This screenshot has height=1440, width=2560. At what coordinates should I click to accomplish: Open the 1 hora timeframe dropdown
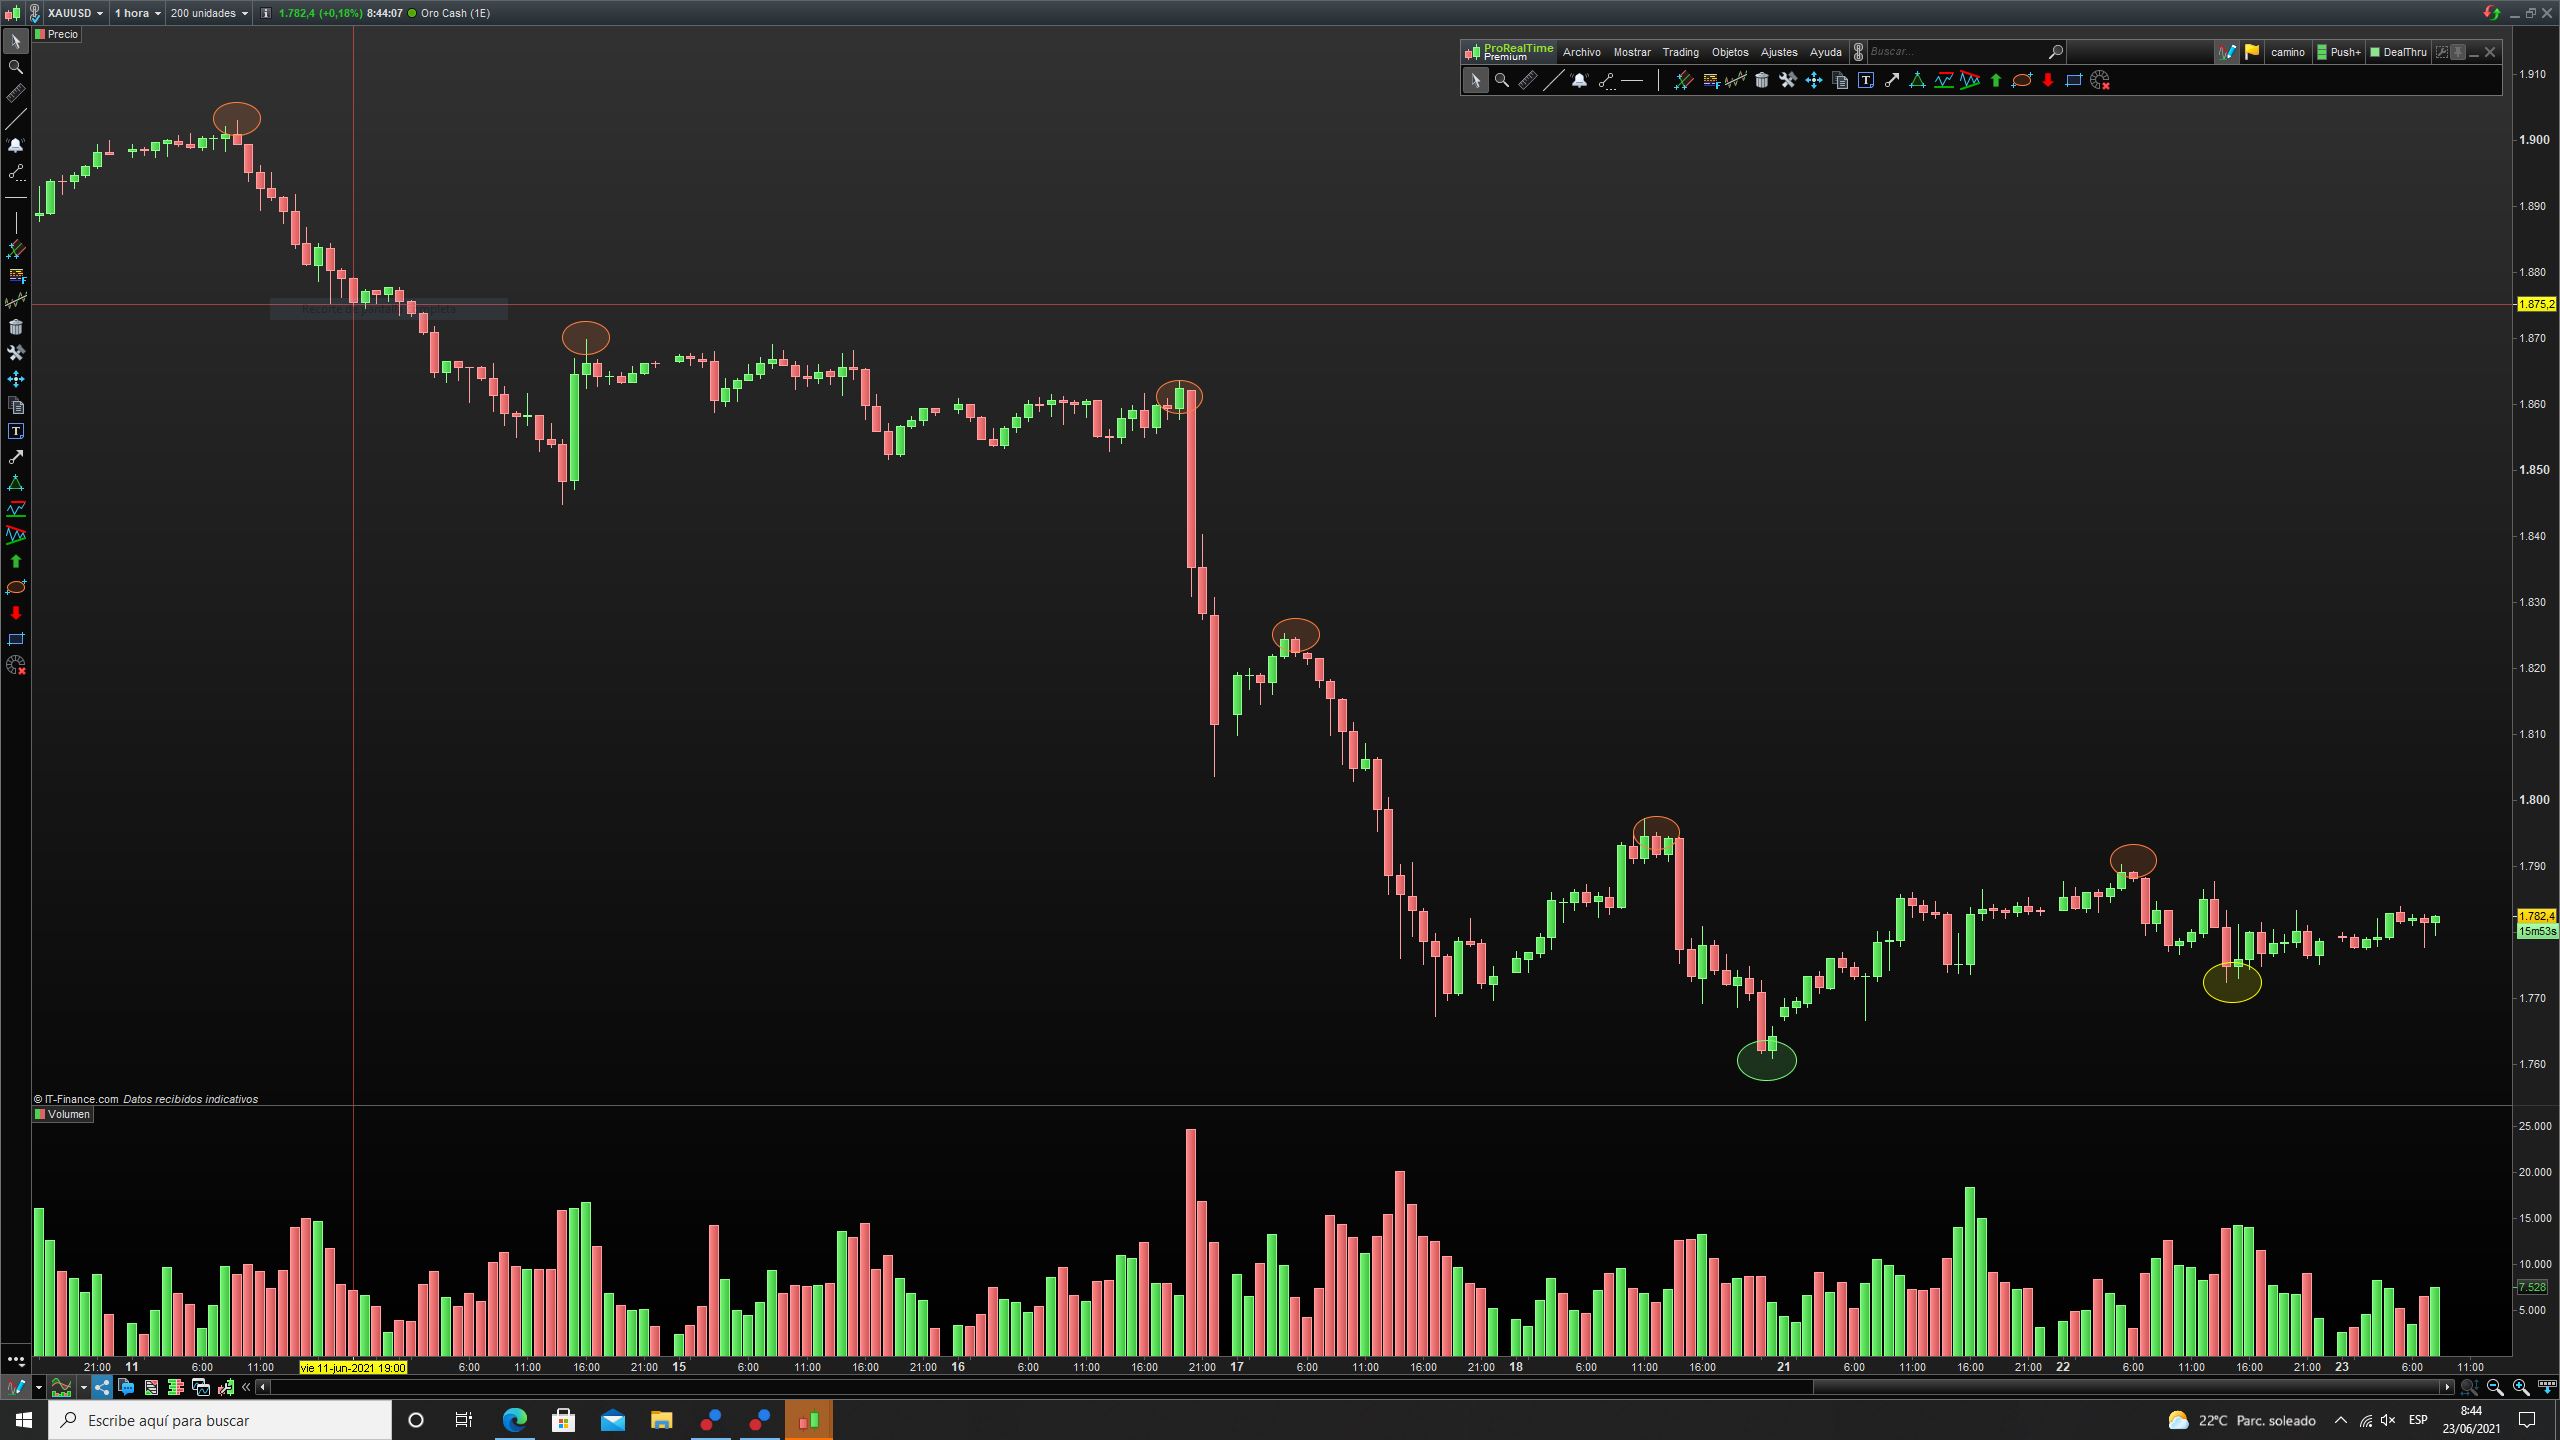[x=137, y=13]
